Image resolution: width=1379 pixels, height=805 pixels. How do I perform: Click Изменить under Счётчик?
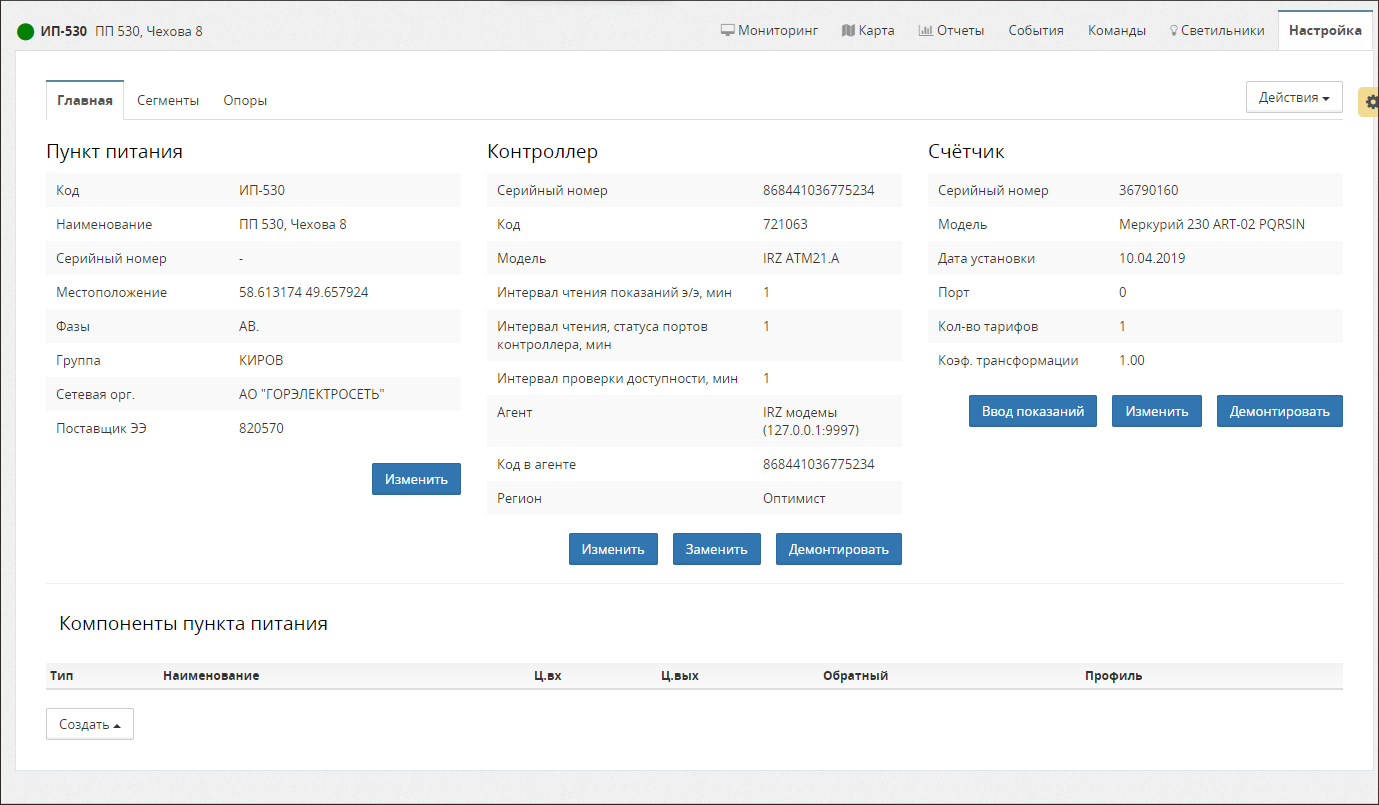point(1156,411)
